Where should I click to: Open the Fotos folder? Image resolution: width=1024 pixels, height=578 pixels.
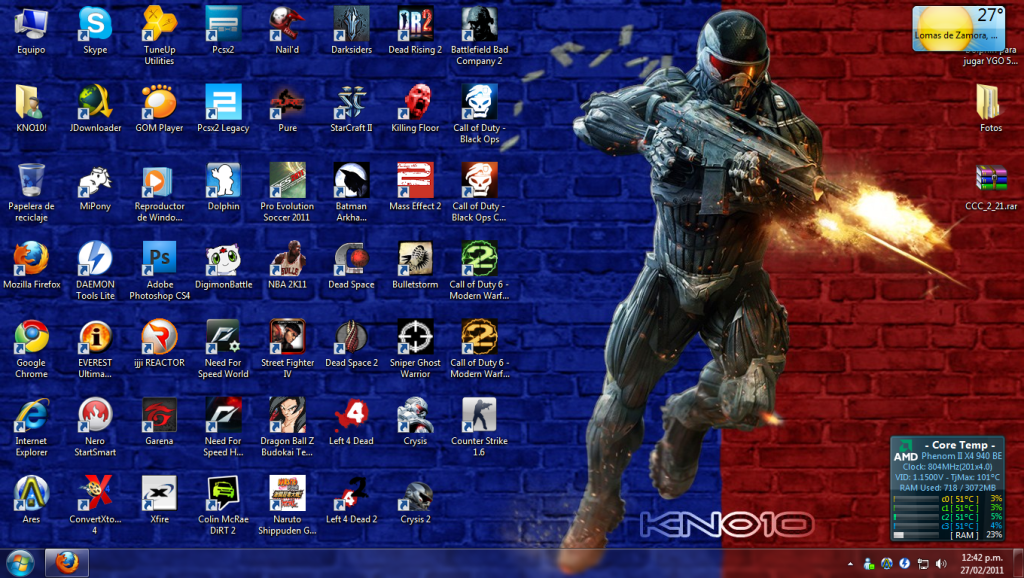[x=991, y=109]
